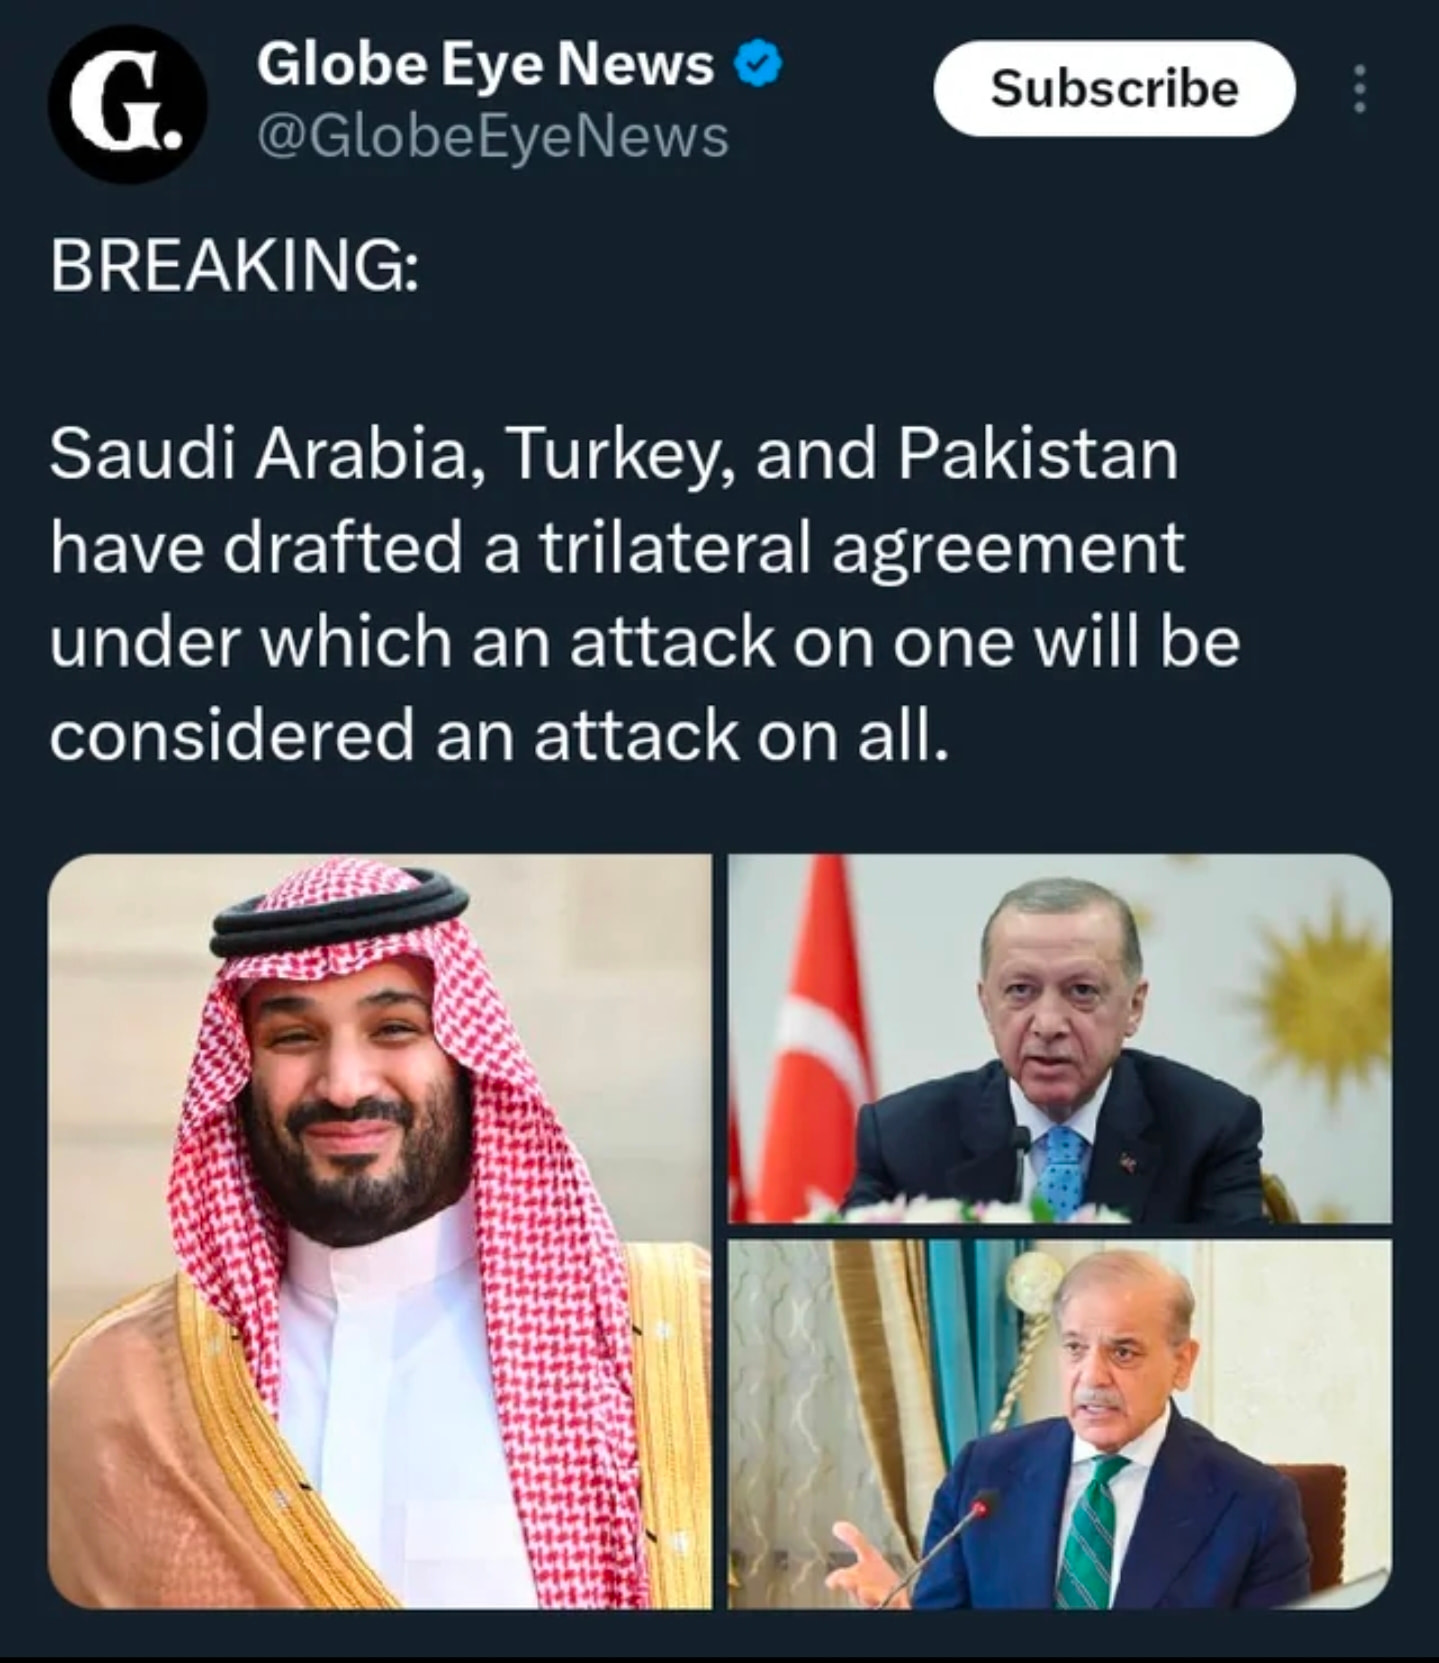Click the BREAKING: heading text
This screenshot has width=1439, height=1663.
pos(234,267)
